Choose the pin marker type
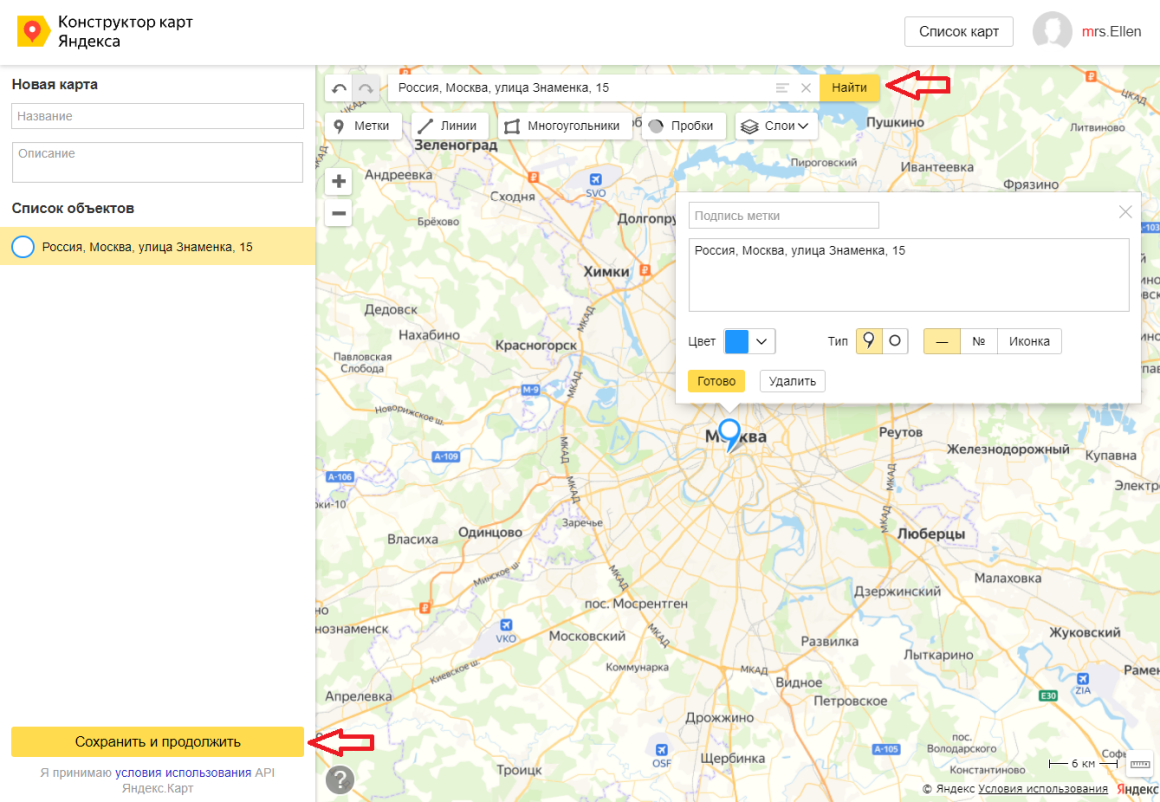Image resolution: width=1160 pixels, height=802 pixels. tap(869, 341)
